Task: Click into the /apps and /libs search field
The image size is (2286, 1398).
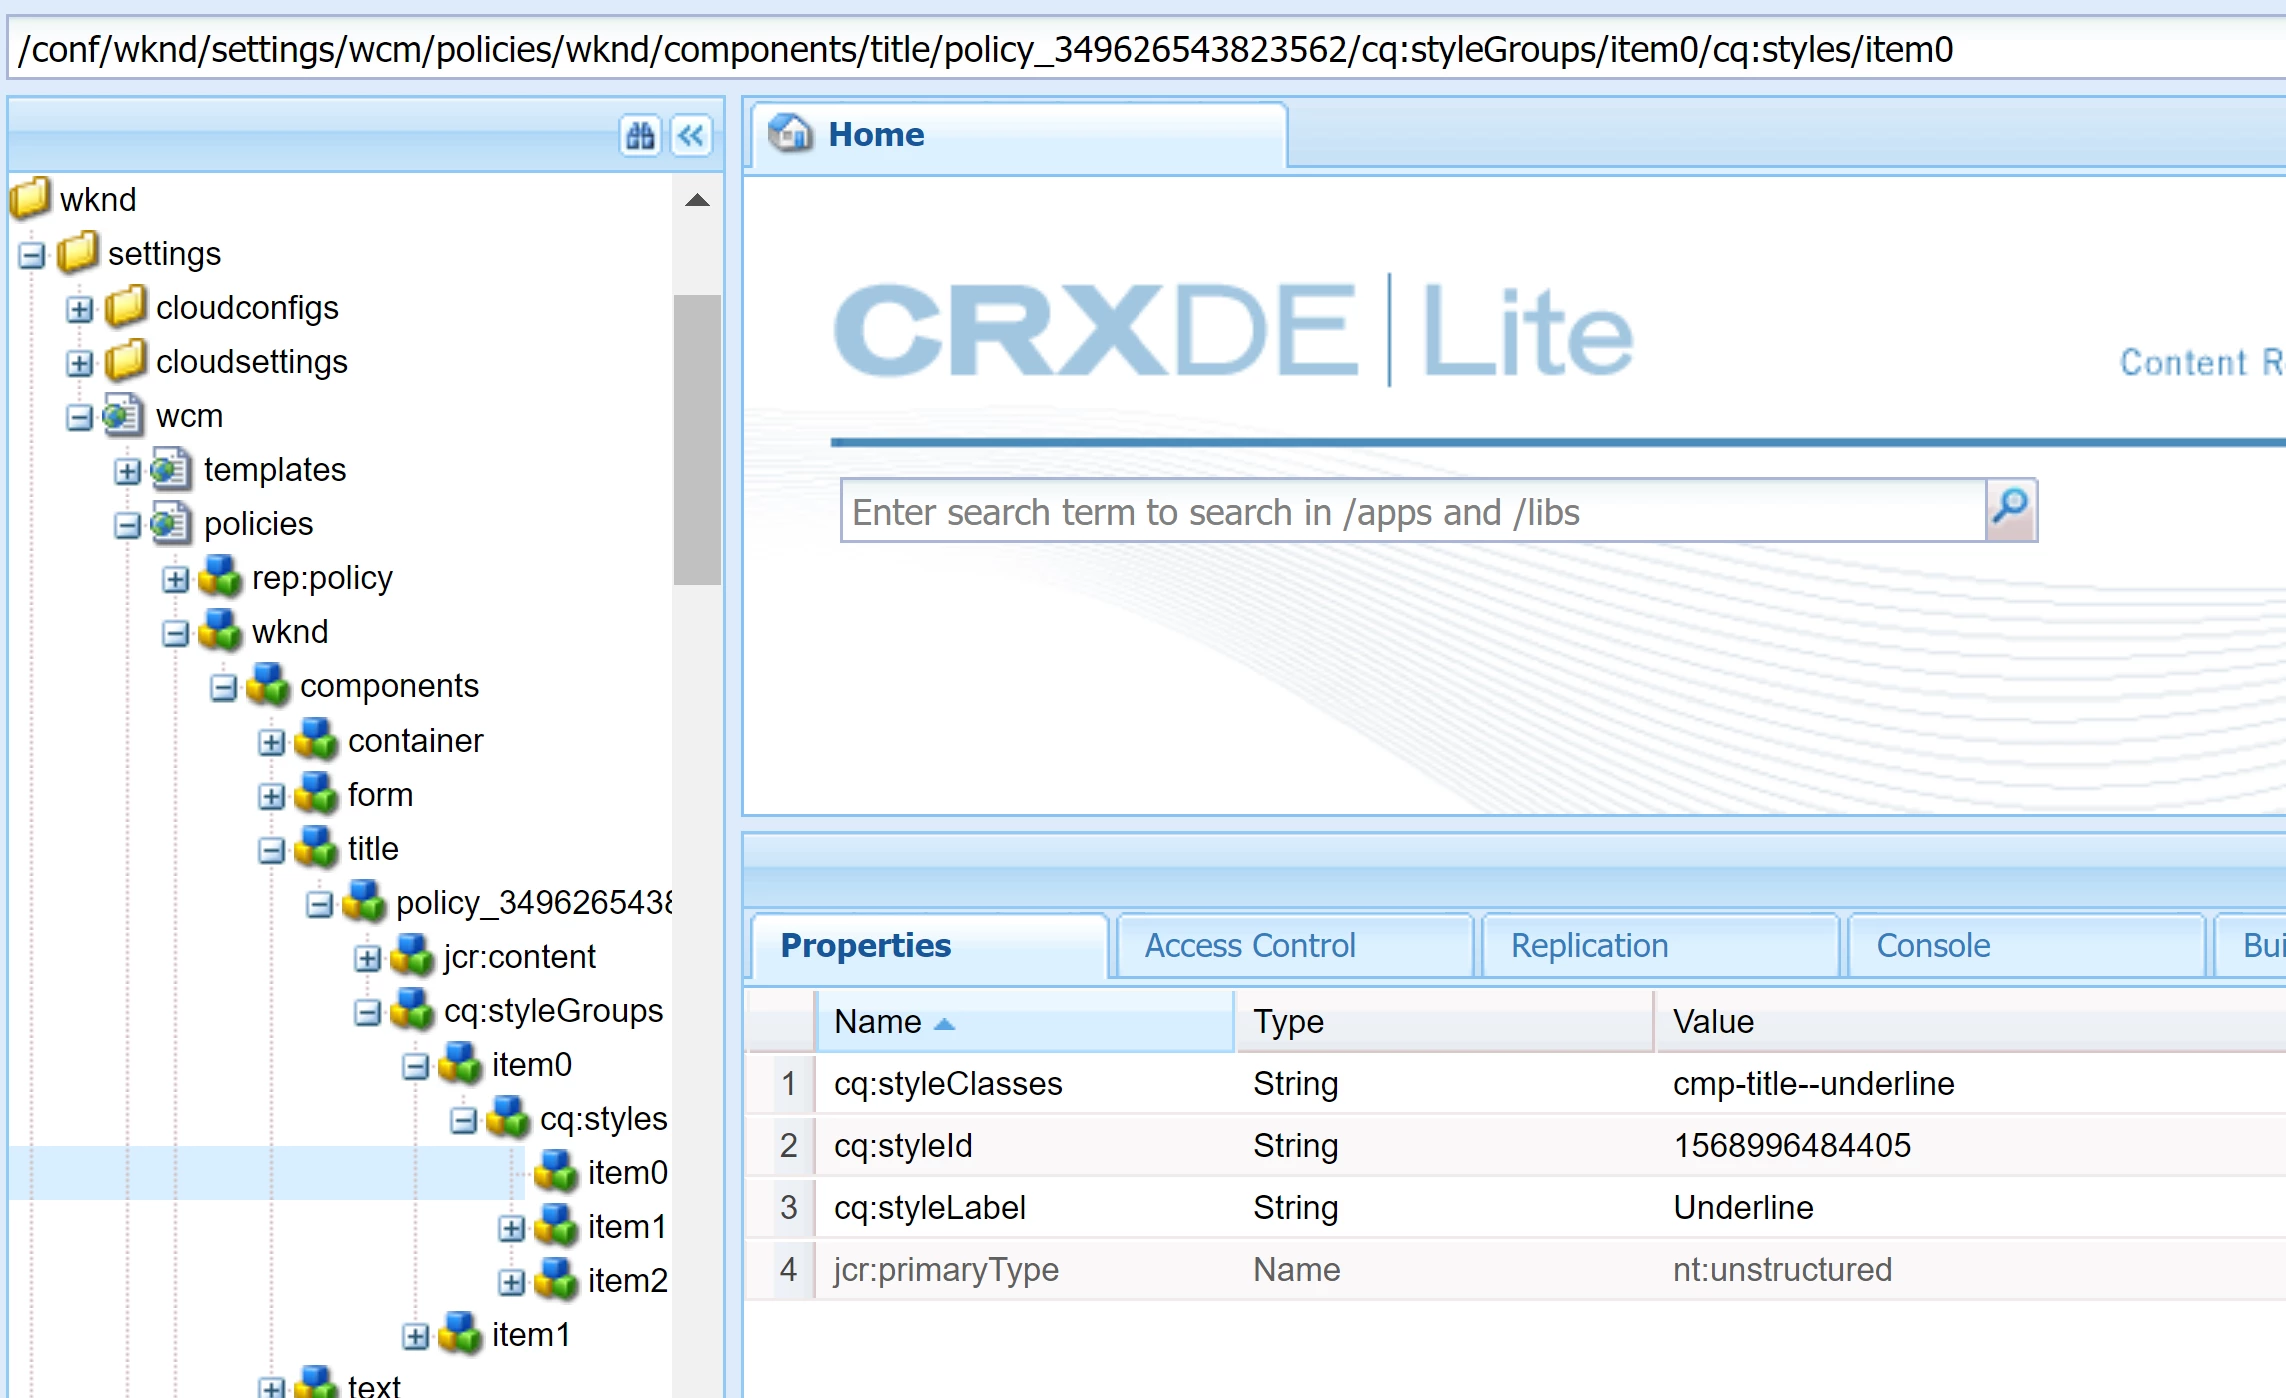Action: pyautogui.click(x=1410, y=512)
